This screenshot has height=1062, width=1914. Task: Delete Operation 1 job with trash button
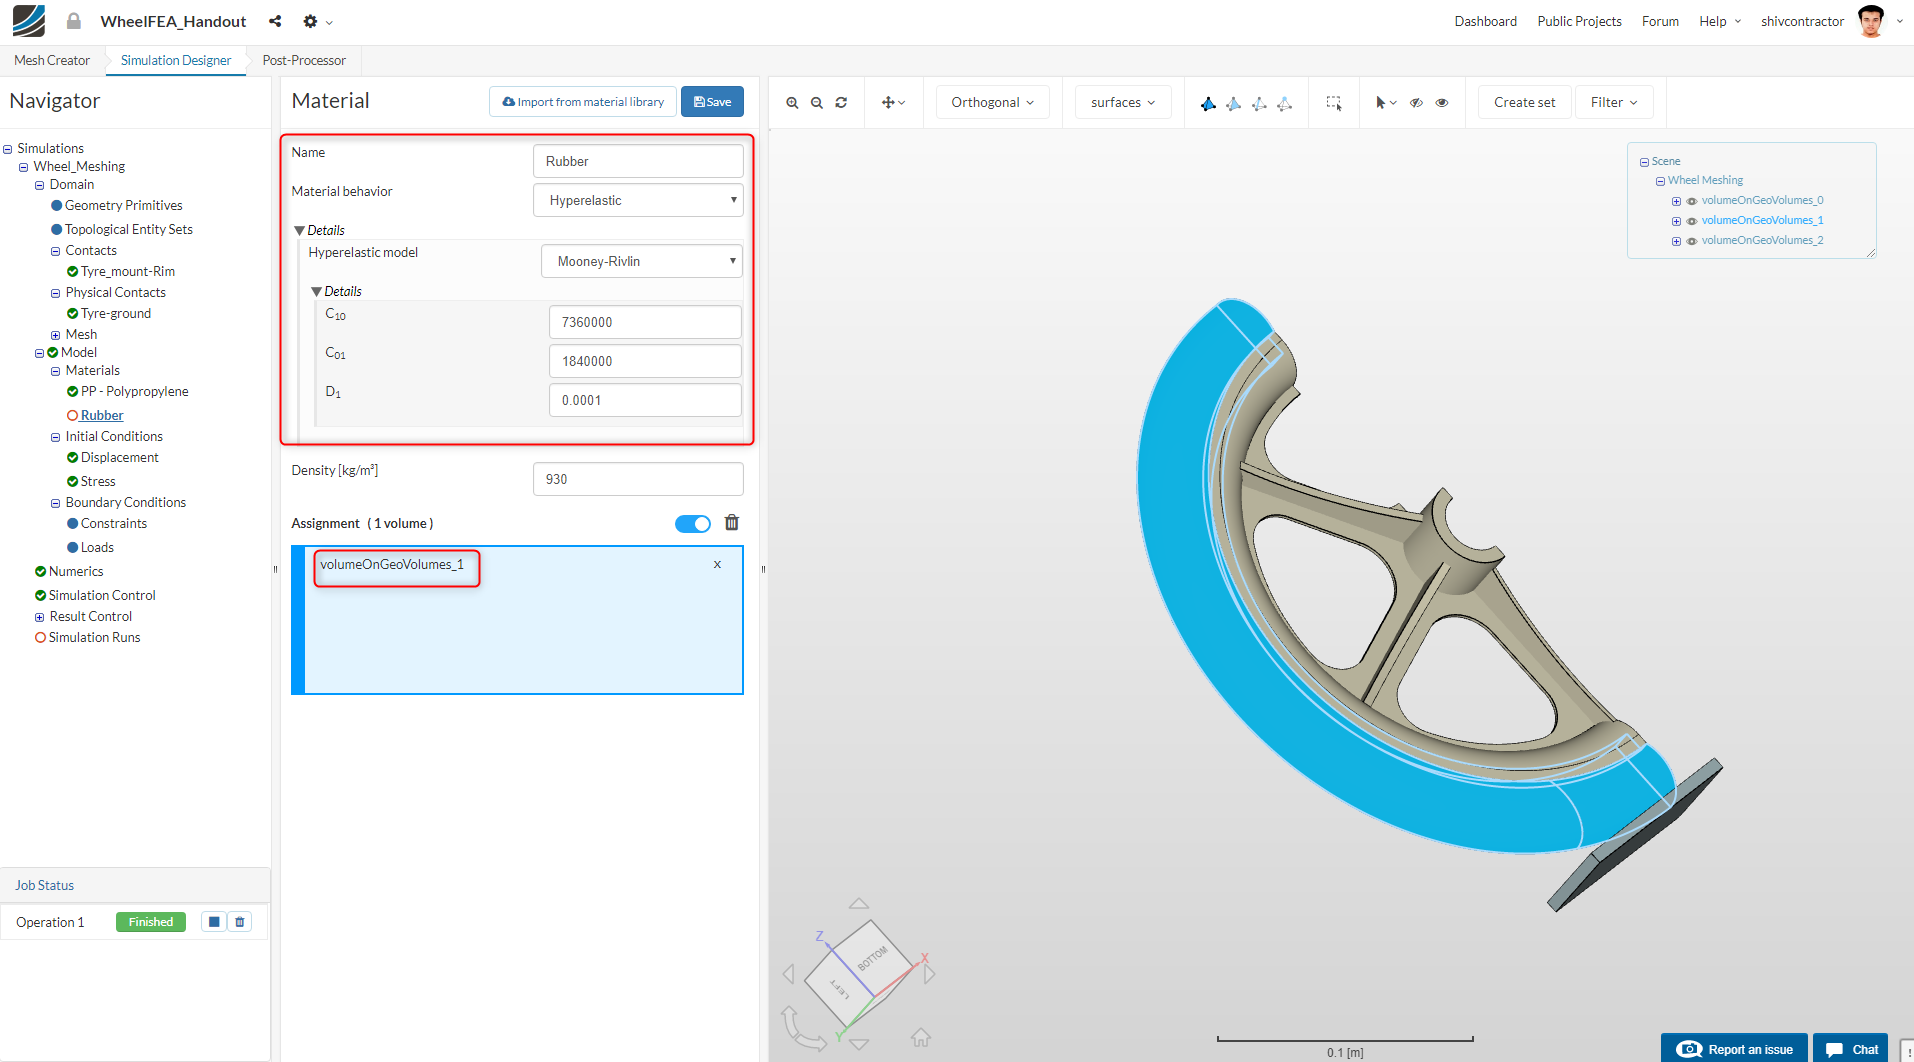pyautogui.click(x=240, y=922)
